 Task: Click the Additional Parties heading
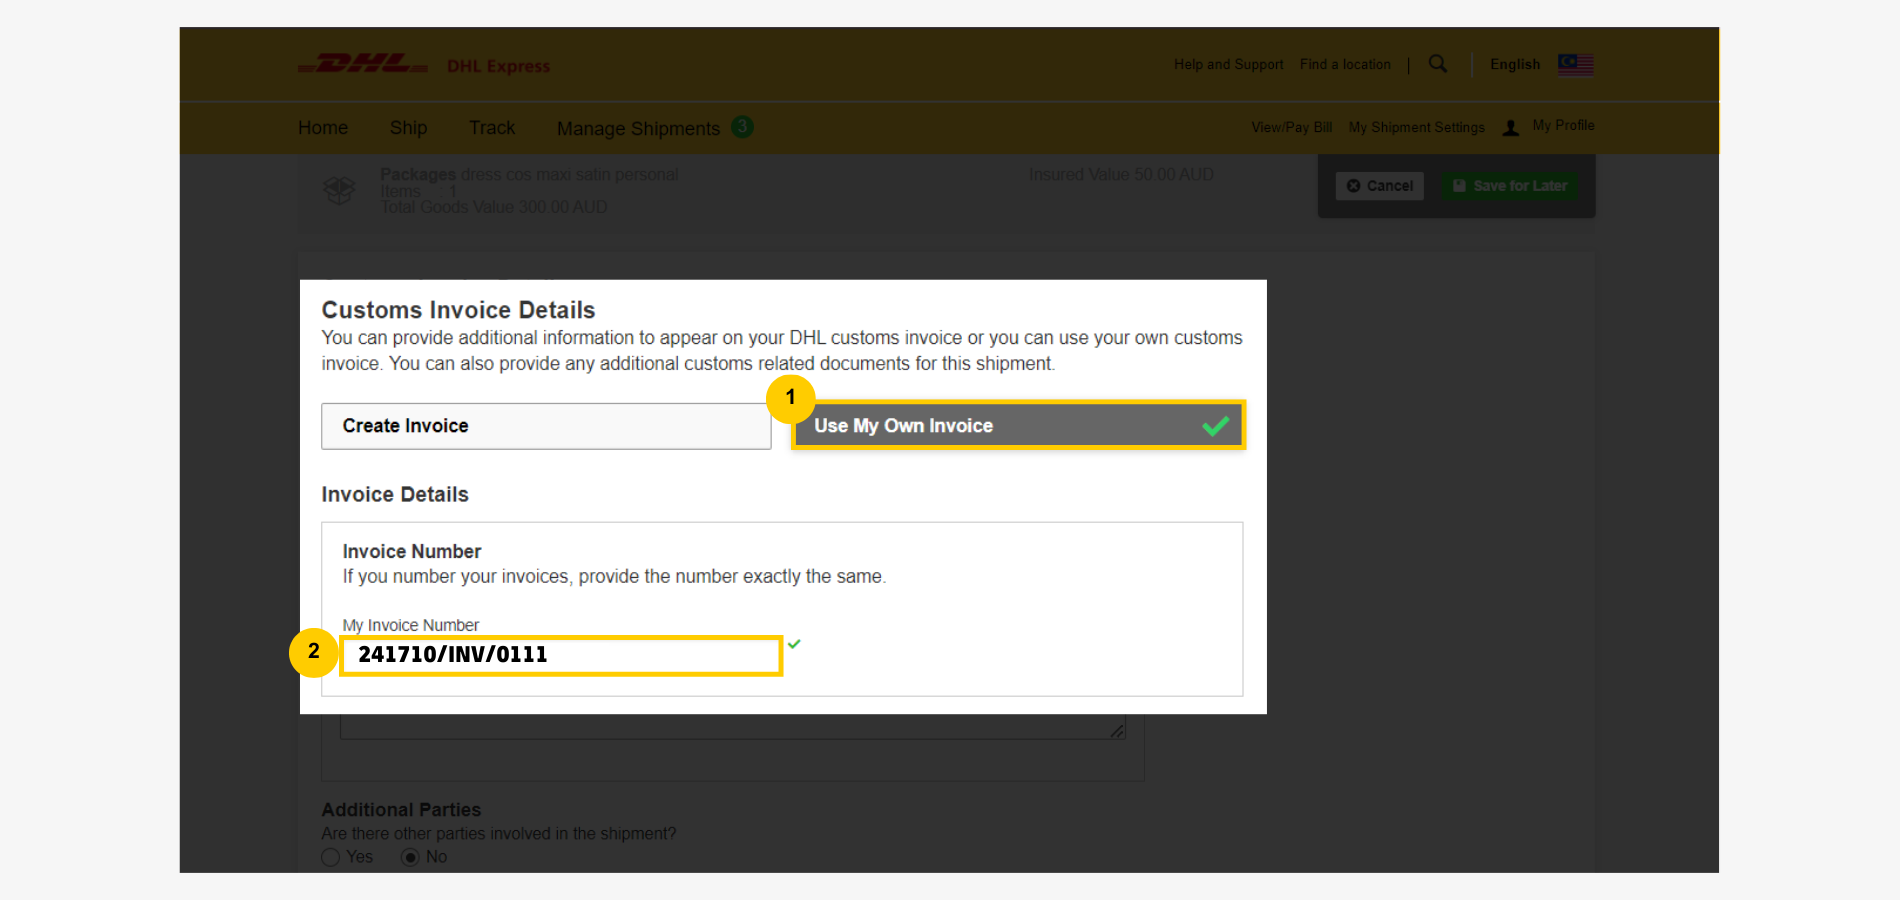click(401, 810)
